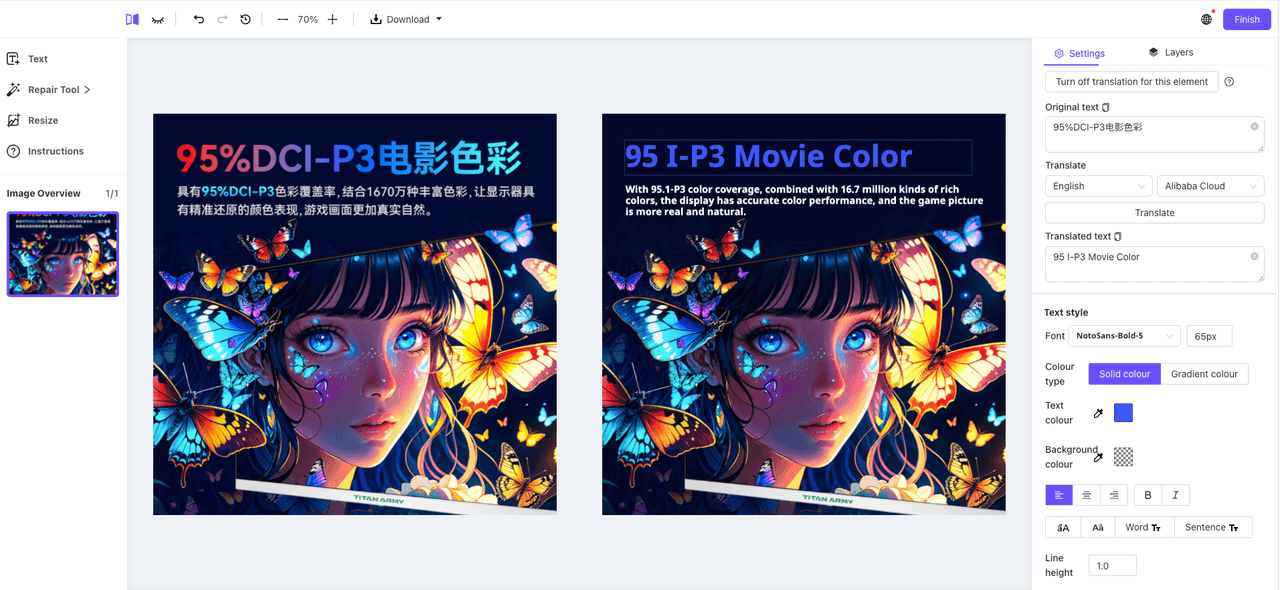
Task: Align text to the center
Action: pos(1086,495)
